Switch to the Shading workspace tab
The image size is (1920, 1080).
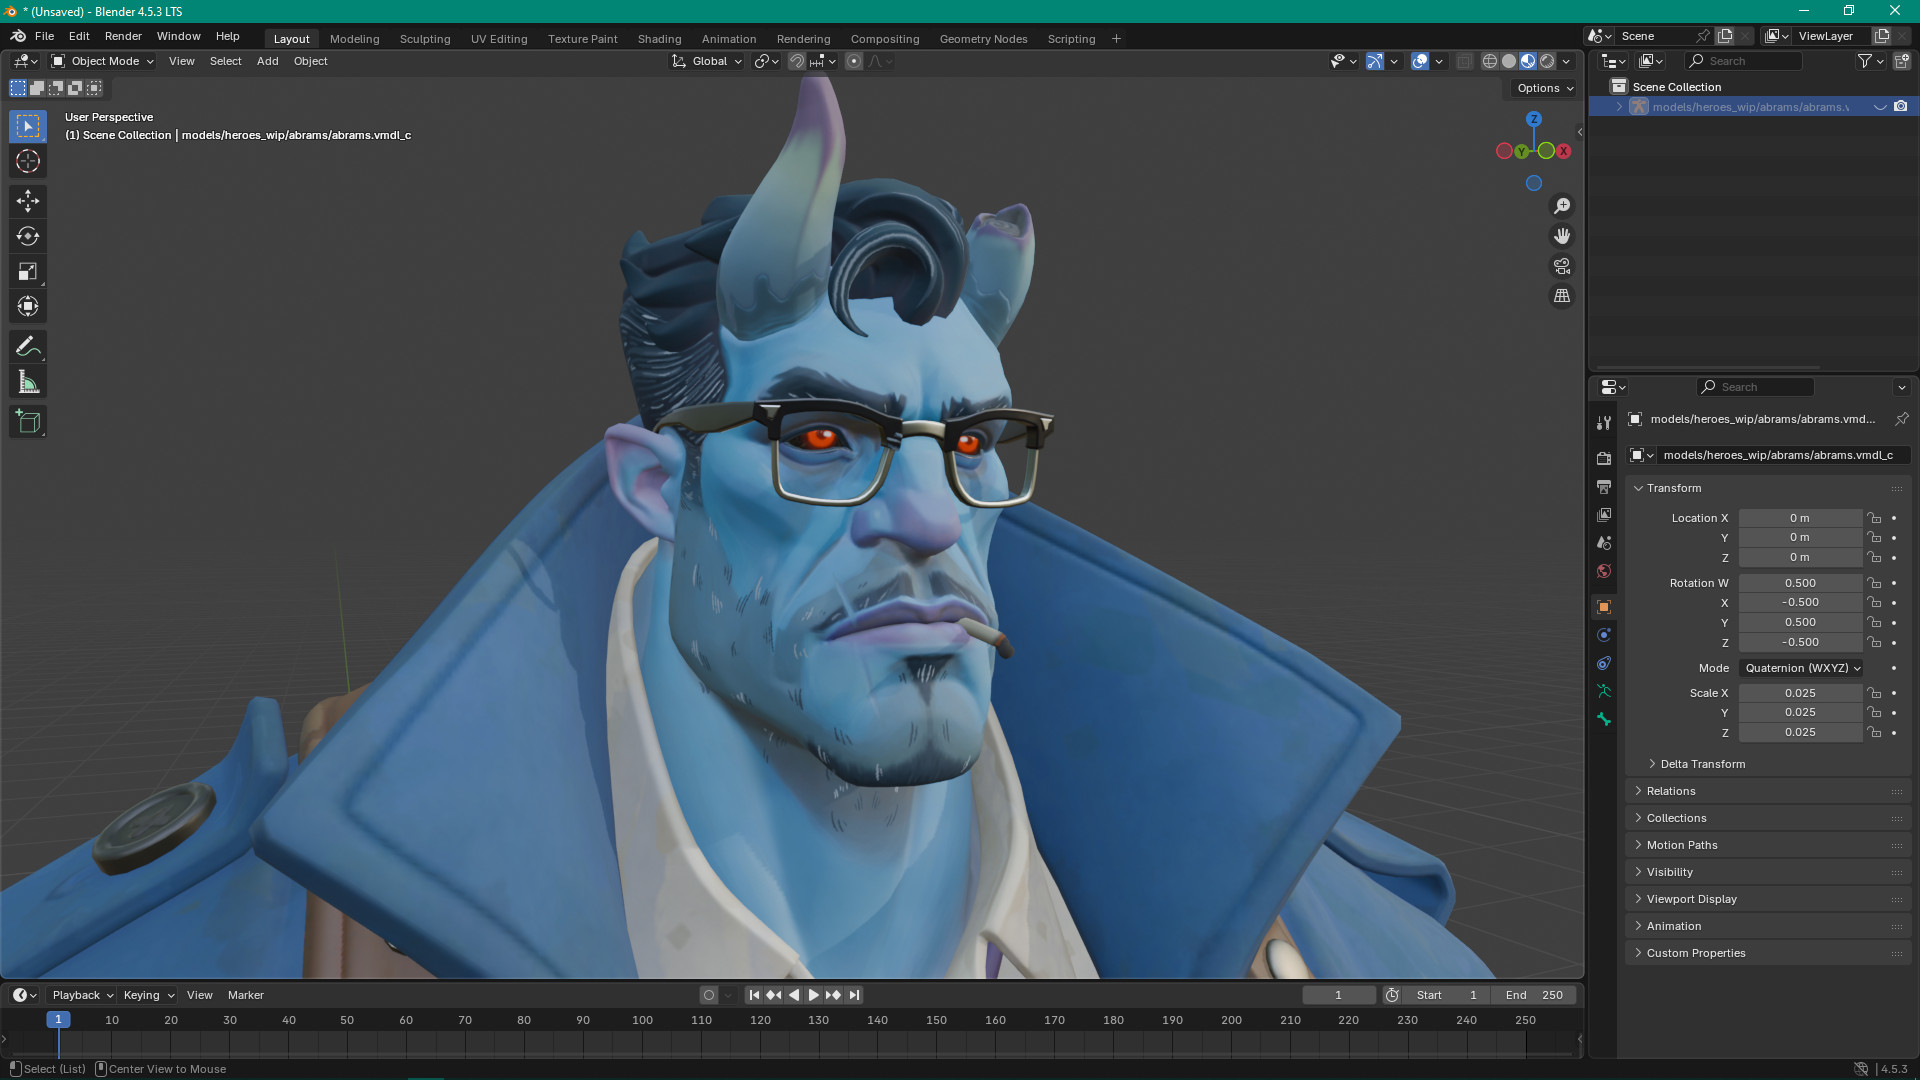click(x=659, y=39)
